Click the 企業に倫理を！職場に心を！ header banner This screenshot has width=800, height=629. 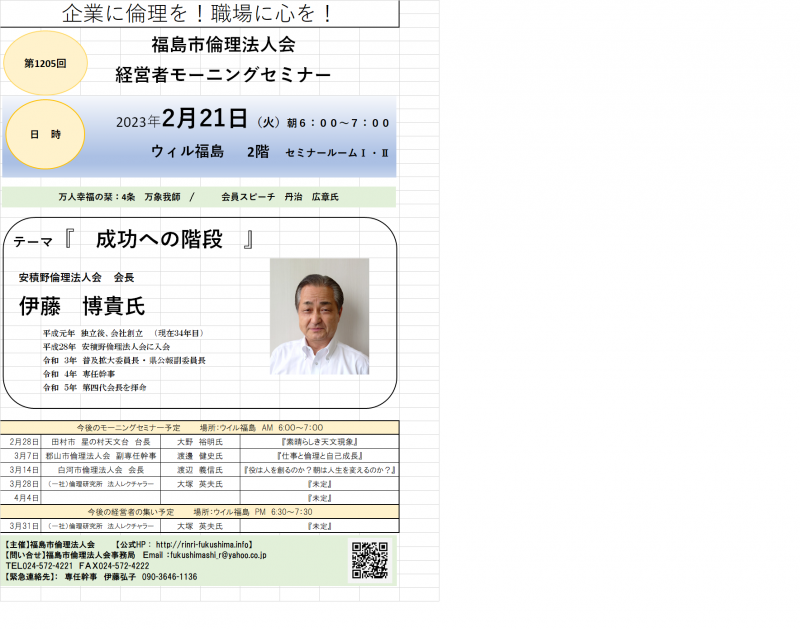tap(198, 14)
